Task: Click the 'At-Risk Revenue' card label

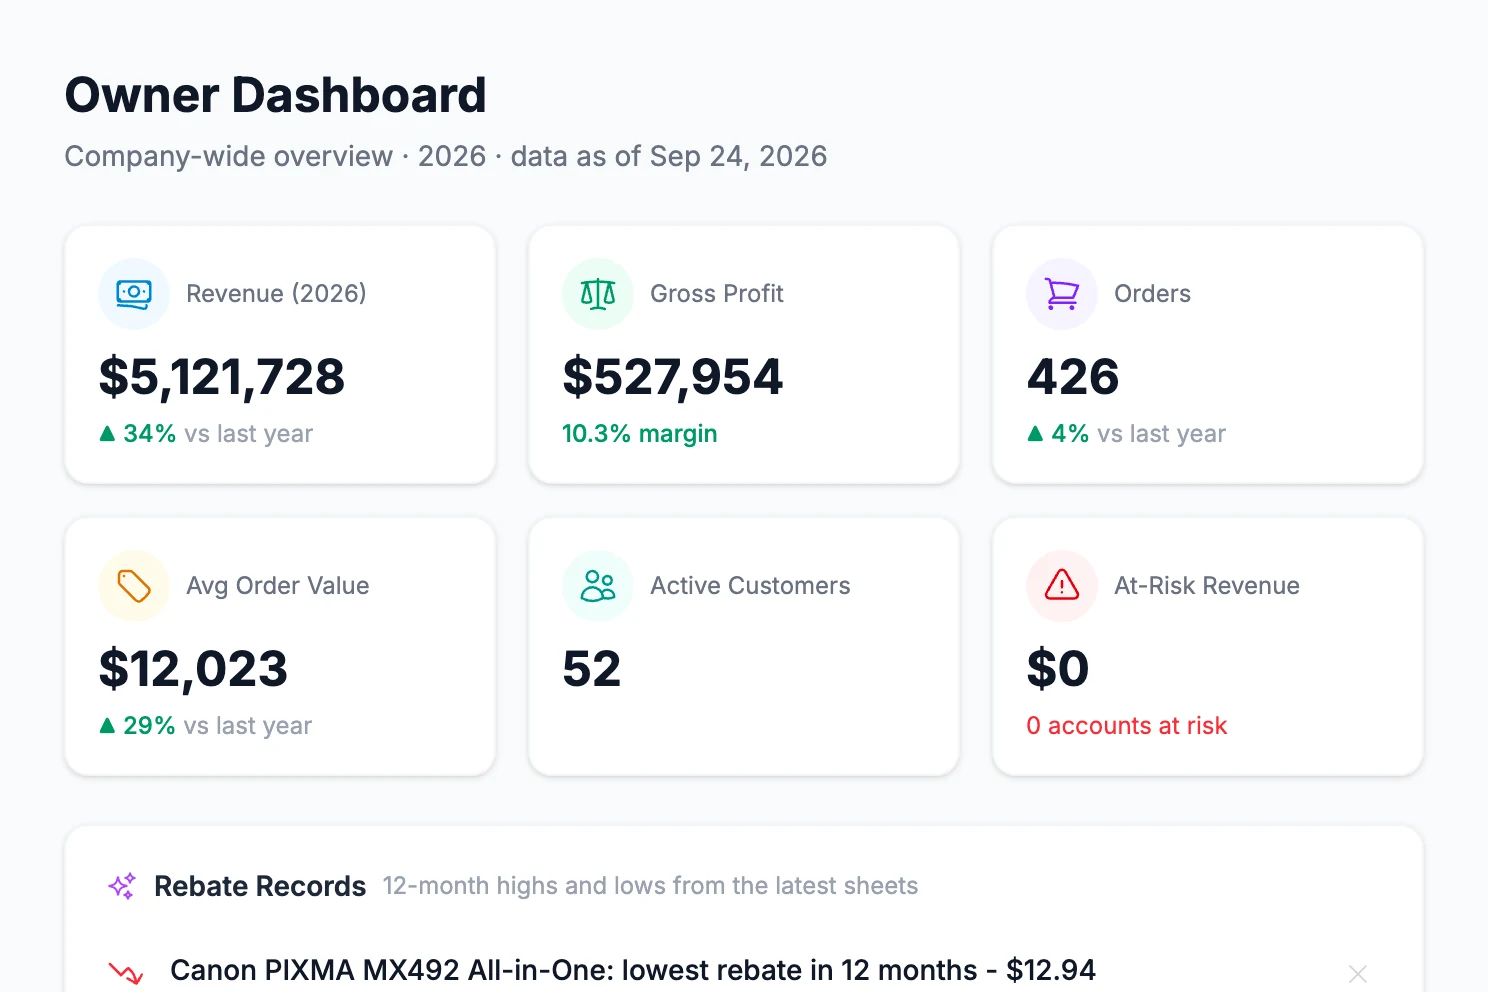Action: tap(1207, 586)
